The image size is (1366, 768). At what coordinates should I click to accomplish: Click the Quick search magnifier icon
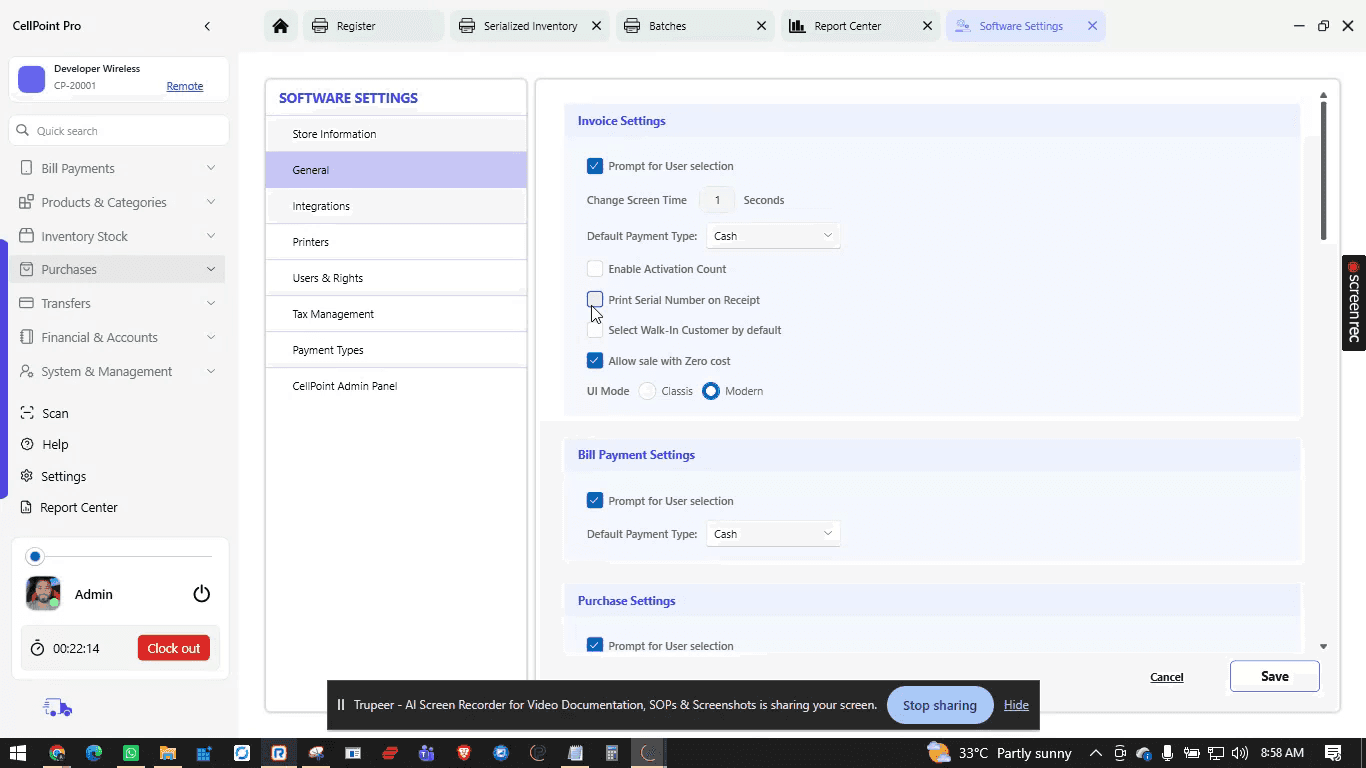point(23,131)
